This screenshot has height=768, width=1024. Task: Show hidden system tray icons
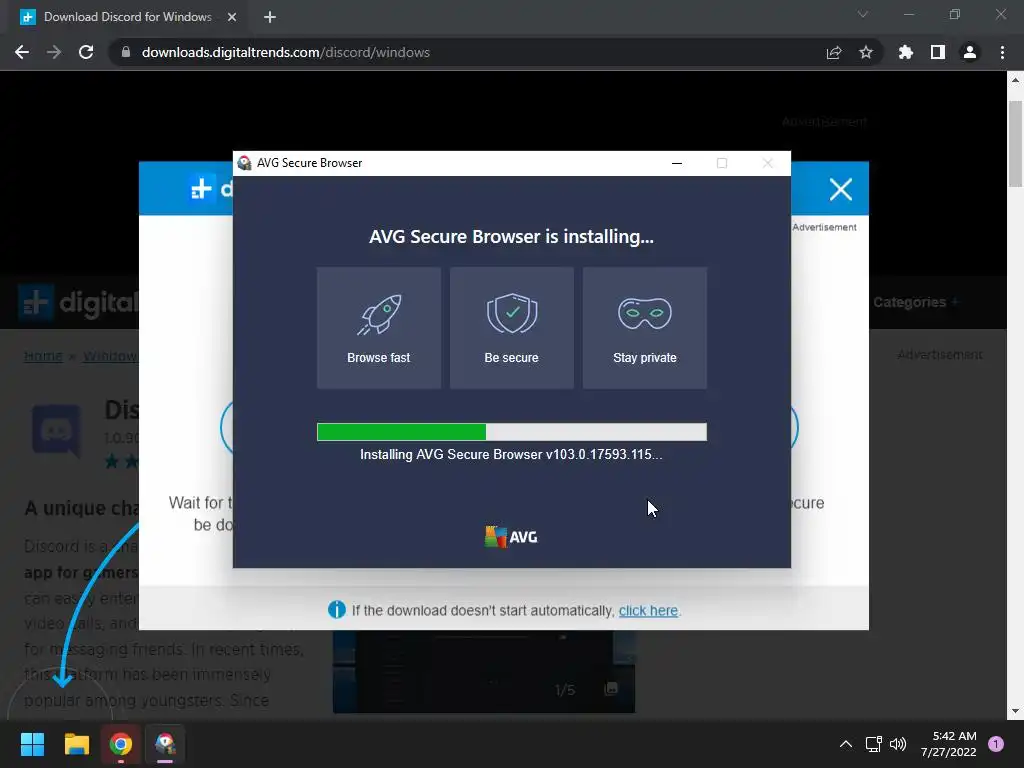(846, 744)
